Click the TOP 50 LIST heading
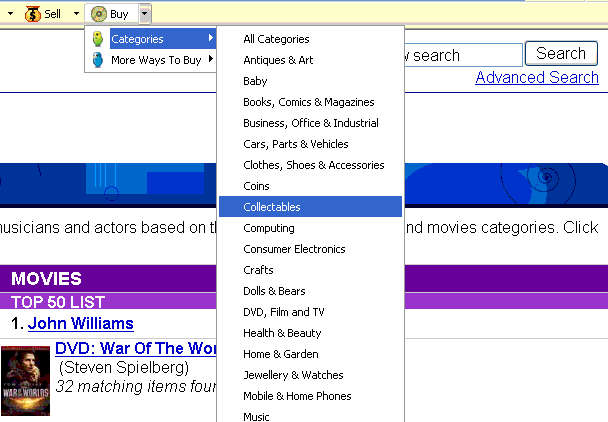The height and width of the screenshot is (422, 608). pos(58,302)
